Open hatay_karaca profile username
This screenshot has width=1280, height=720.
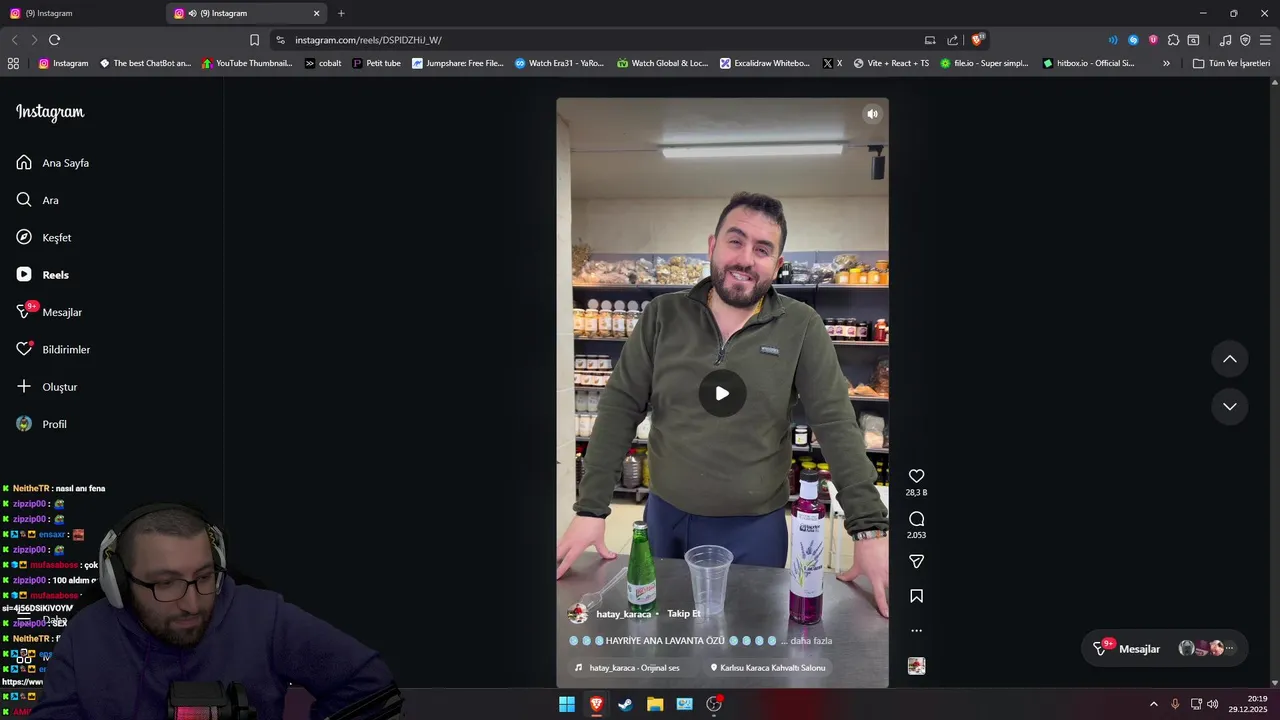(x=623, y=614)
